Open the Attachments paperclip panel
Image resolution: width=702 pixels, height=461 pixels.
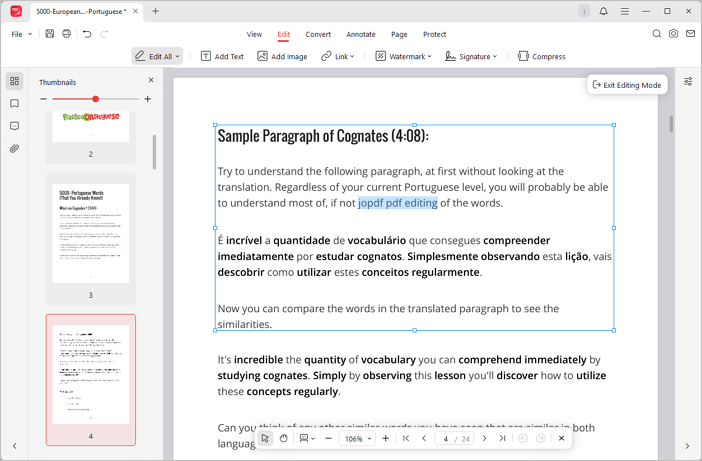(14, 149)
